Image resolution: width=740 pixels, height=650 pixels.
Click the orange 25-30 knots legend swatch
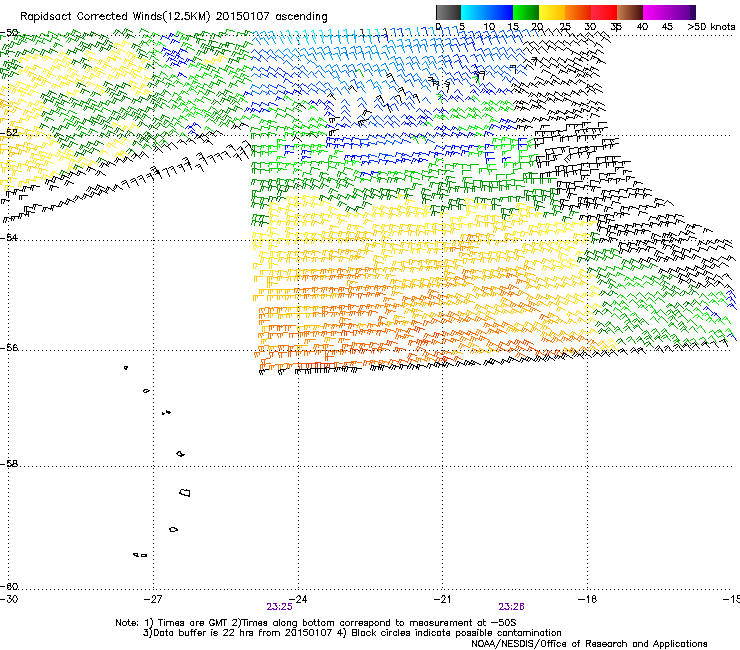click(x=578, y=12)
